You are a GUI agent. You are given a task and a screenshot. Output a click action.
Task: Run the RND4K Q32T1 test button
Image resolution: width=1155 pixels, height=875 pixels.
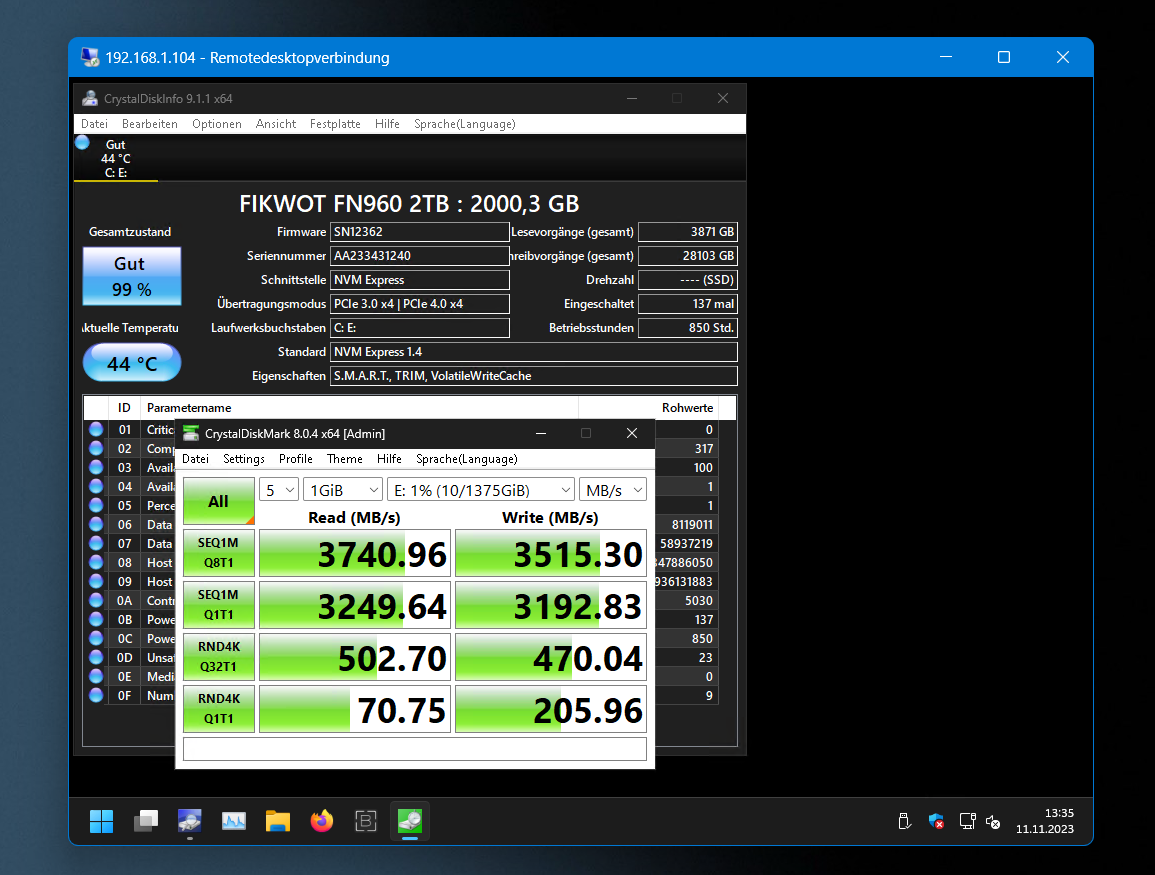tap(219, 656)
